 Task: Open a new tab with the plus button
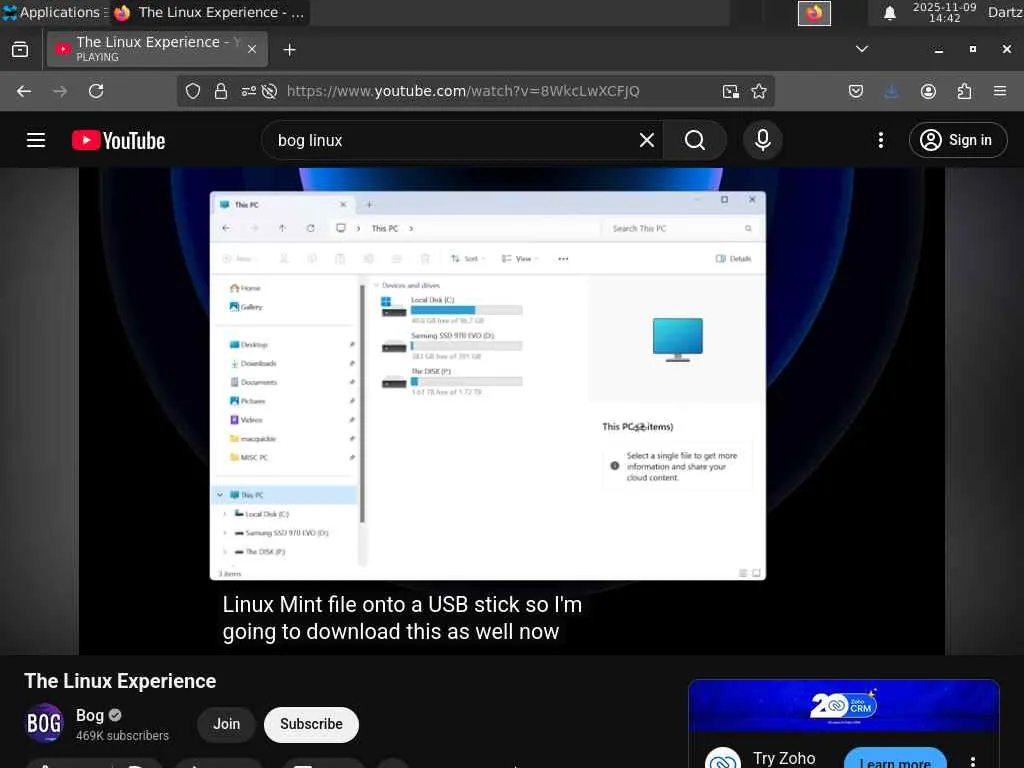click(x=289, y=50)
